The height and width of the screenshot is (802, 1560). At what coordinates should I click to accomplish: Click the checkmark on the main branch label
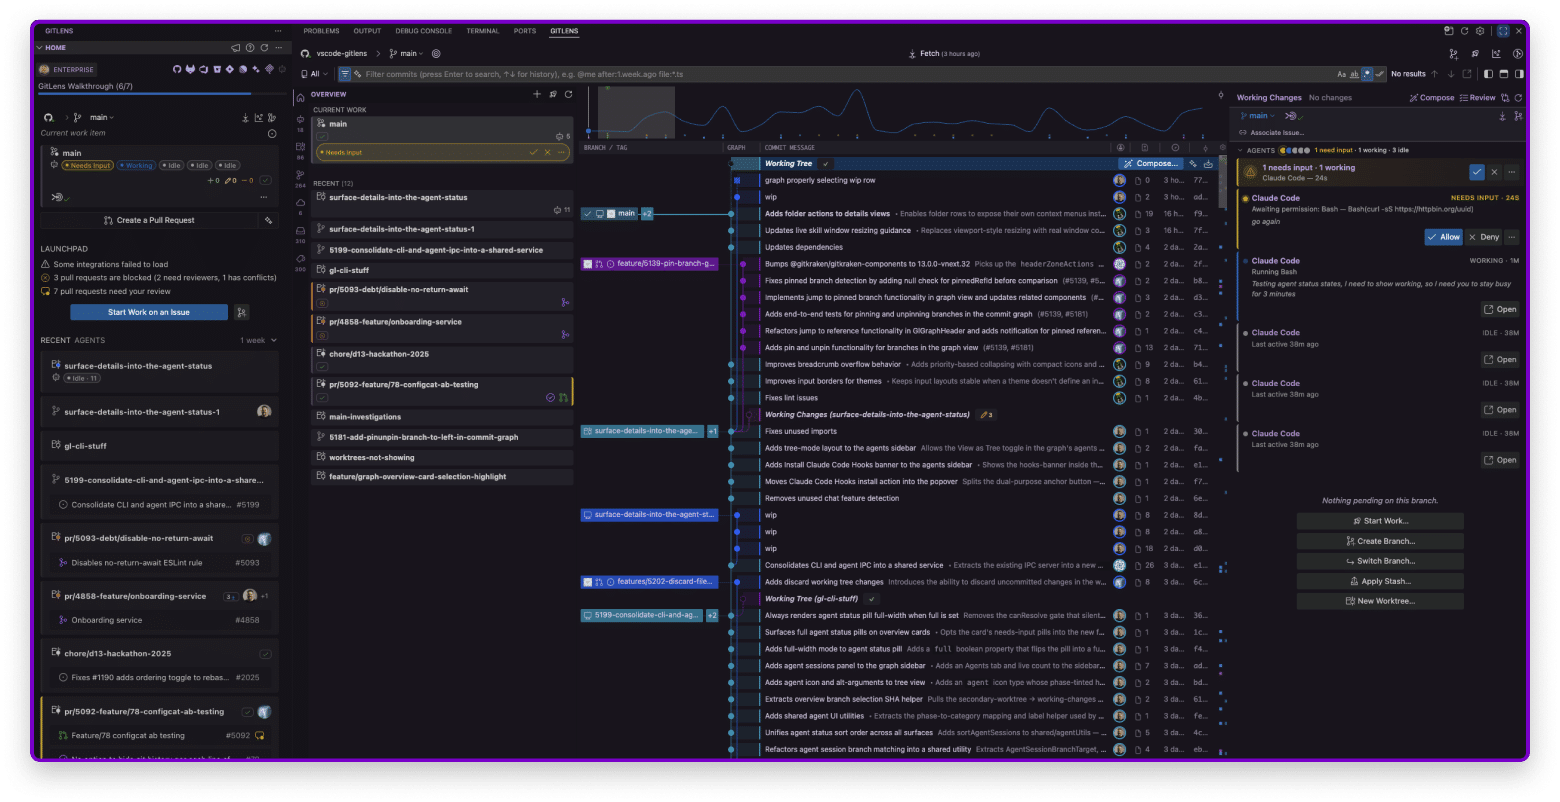pyautogui.click(x=587, y=213)
